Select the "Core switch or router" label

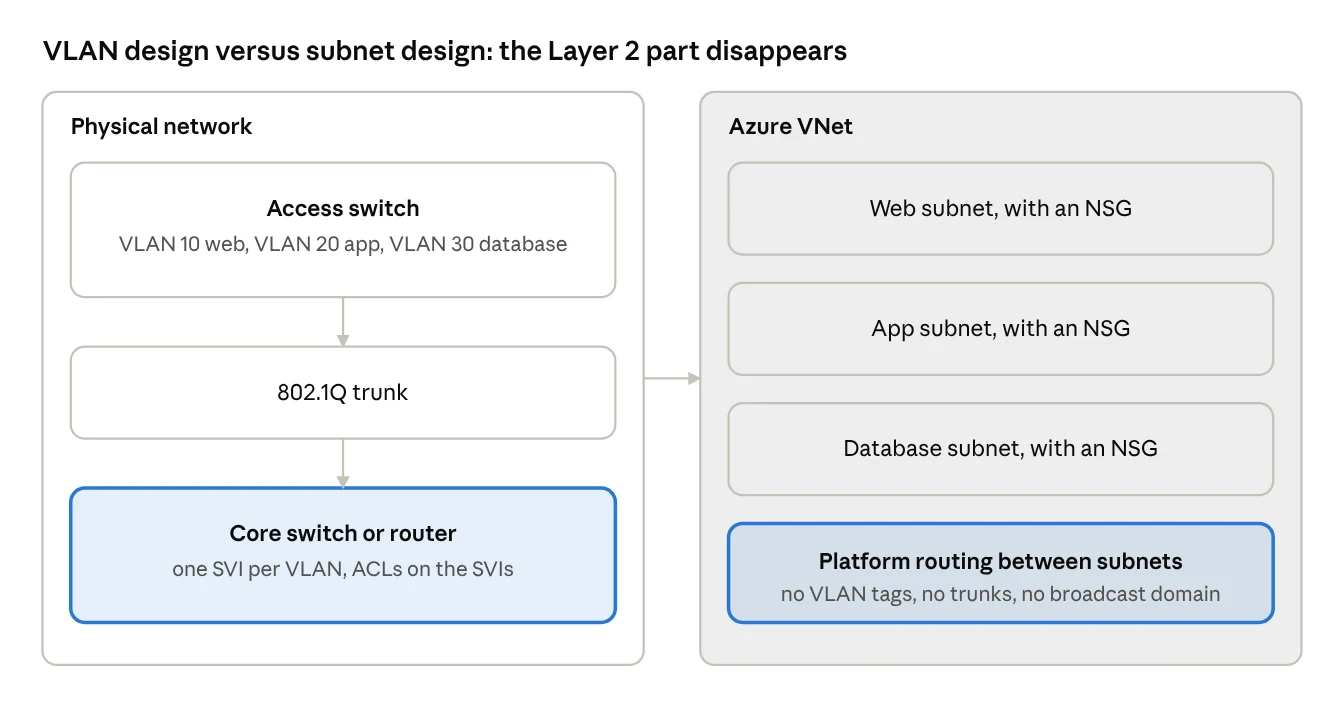pos(343,534)
